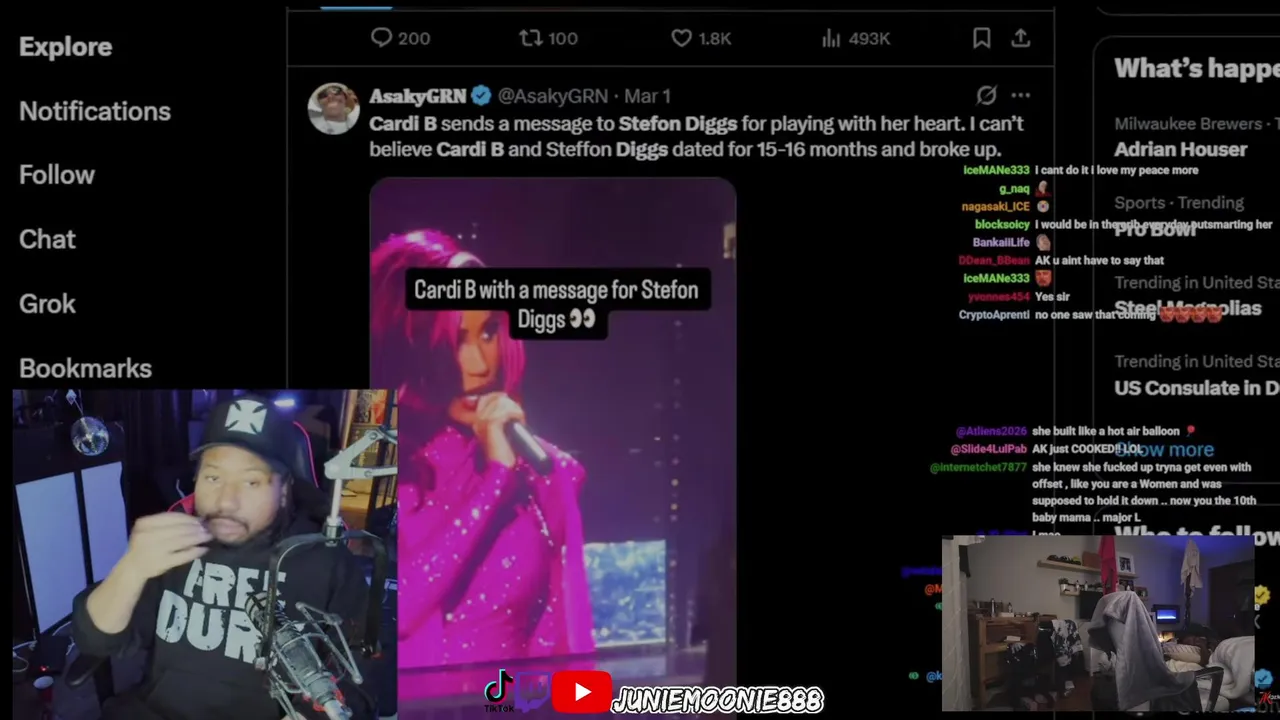Click the repost icon showing 100
Image resolution: width=1280 pixels, height=720 pixels.
(530, 38)
